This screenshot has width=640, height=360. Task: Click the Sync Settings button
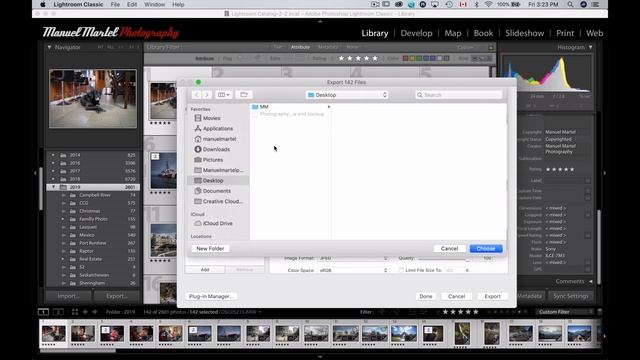click(571, 296)
